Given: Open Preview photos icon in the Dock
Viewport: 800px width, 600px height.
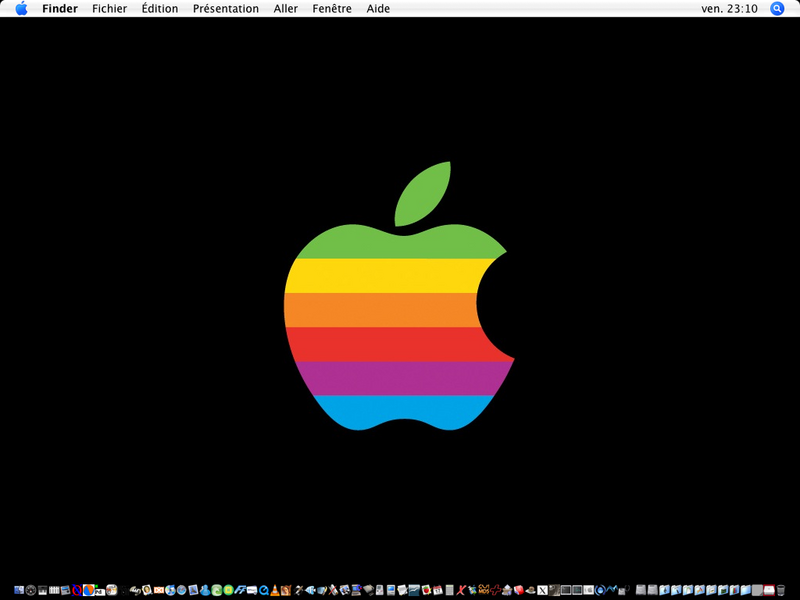Looking at the screenshot, I should point(345,590).
